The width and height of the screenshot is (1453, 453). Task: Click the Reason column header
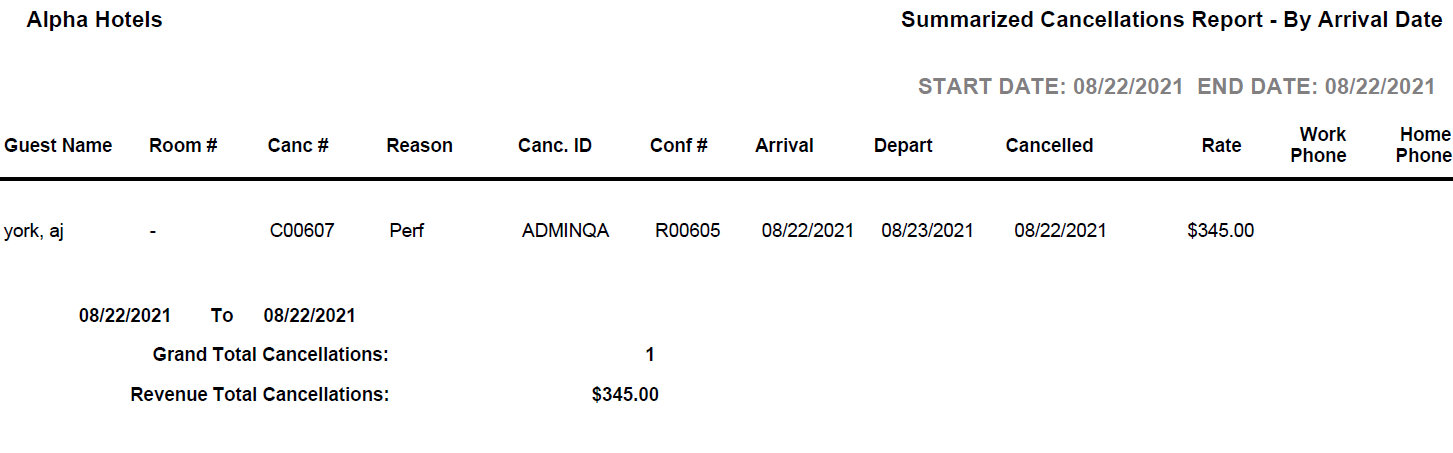[419, 146]
